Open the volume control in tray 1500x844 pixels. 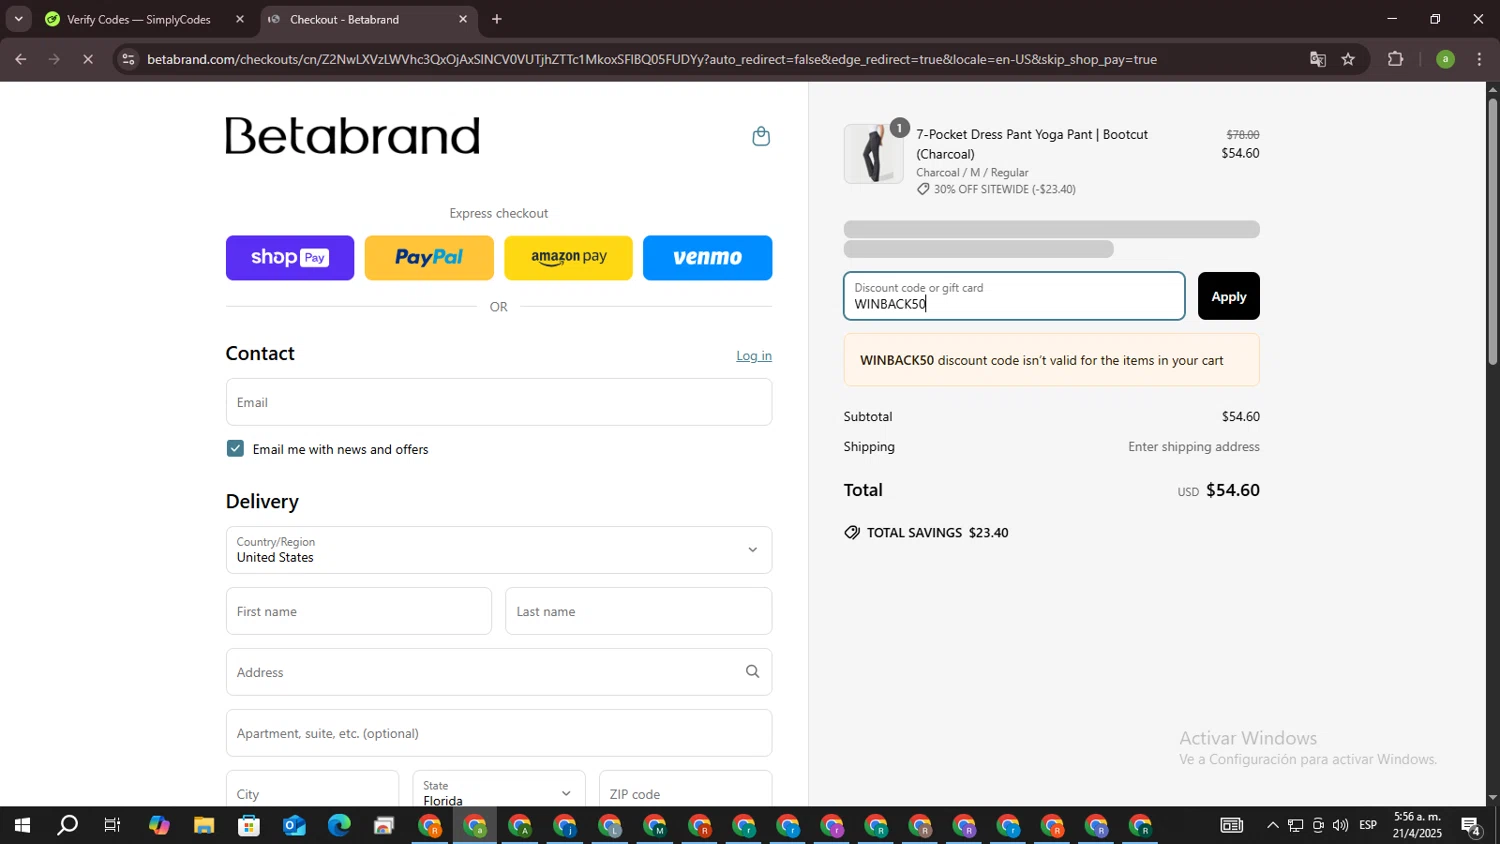[1340, 826]
